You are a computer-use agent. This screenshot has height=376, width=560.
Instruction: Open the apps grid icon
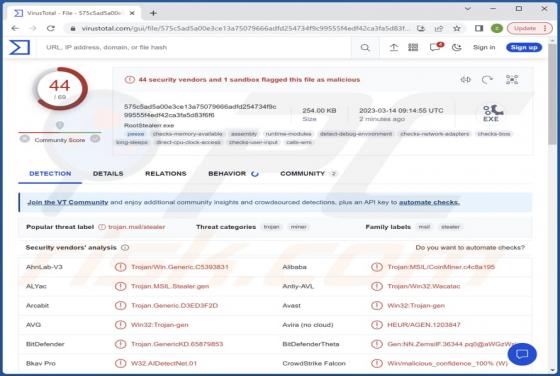[413, 47]
